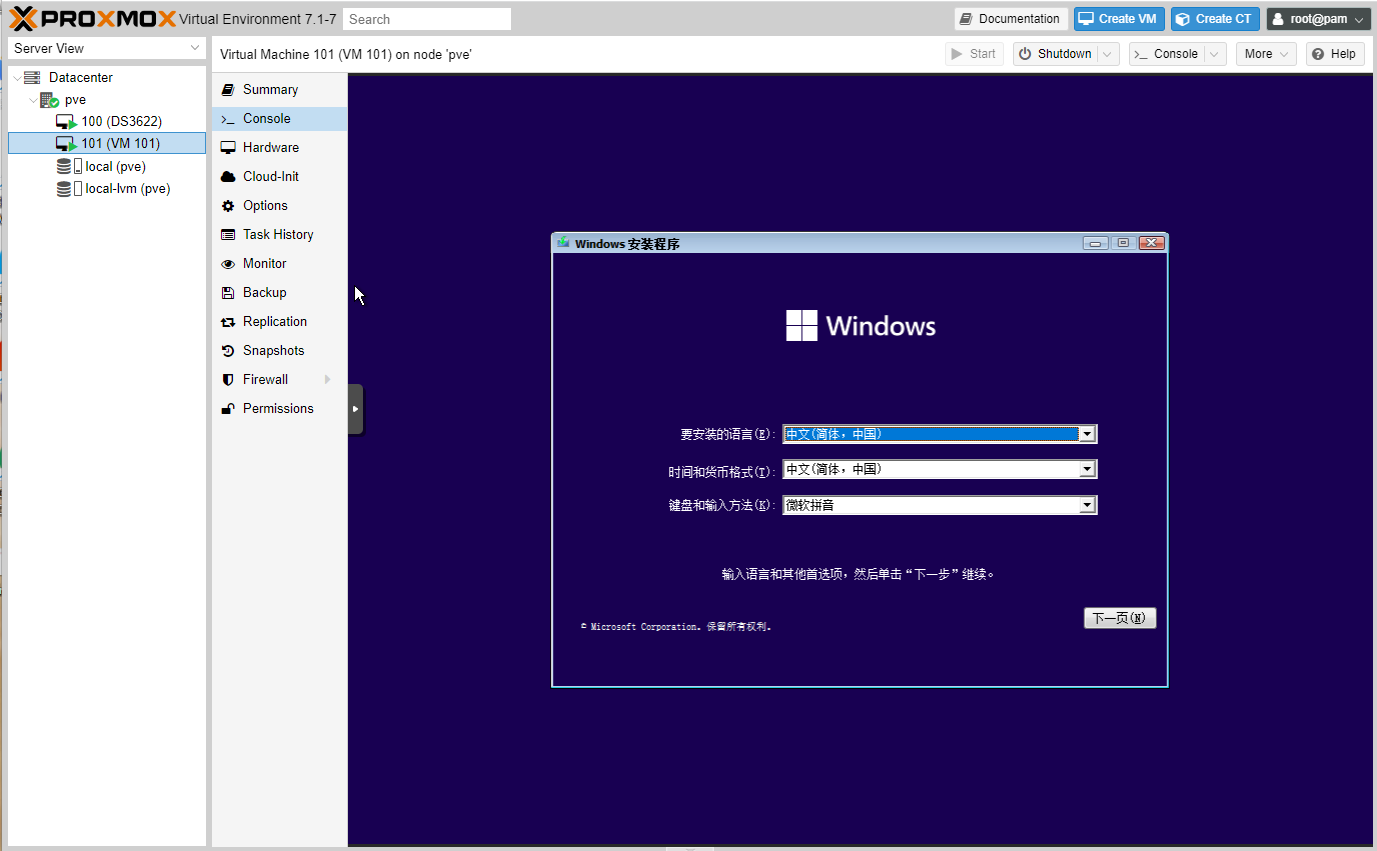Open the noVNC control panel handle

(x=355, y=409)
